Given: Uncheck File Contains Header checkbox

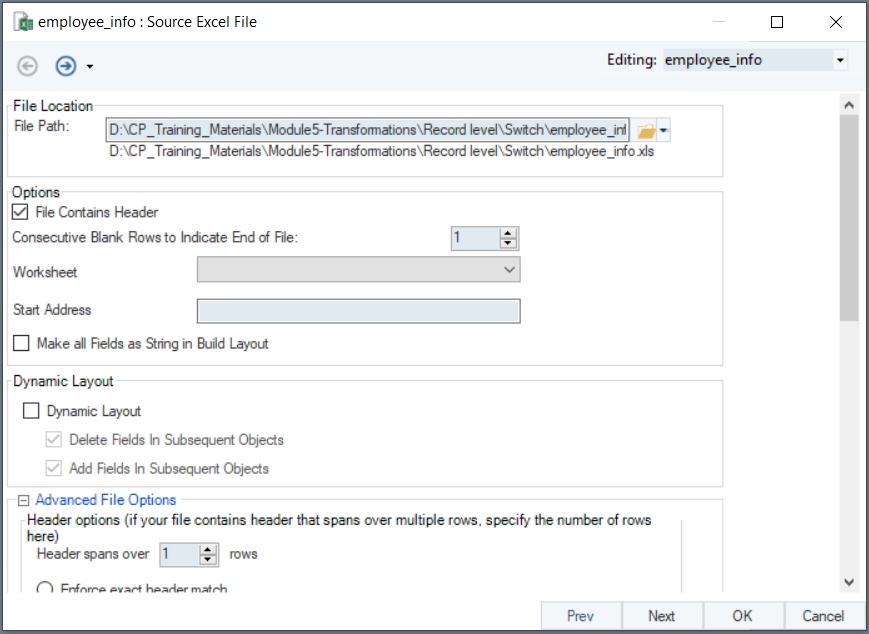Looking at the screenshot, I should (x=20, y=212).
